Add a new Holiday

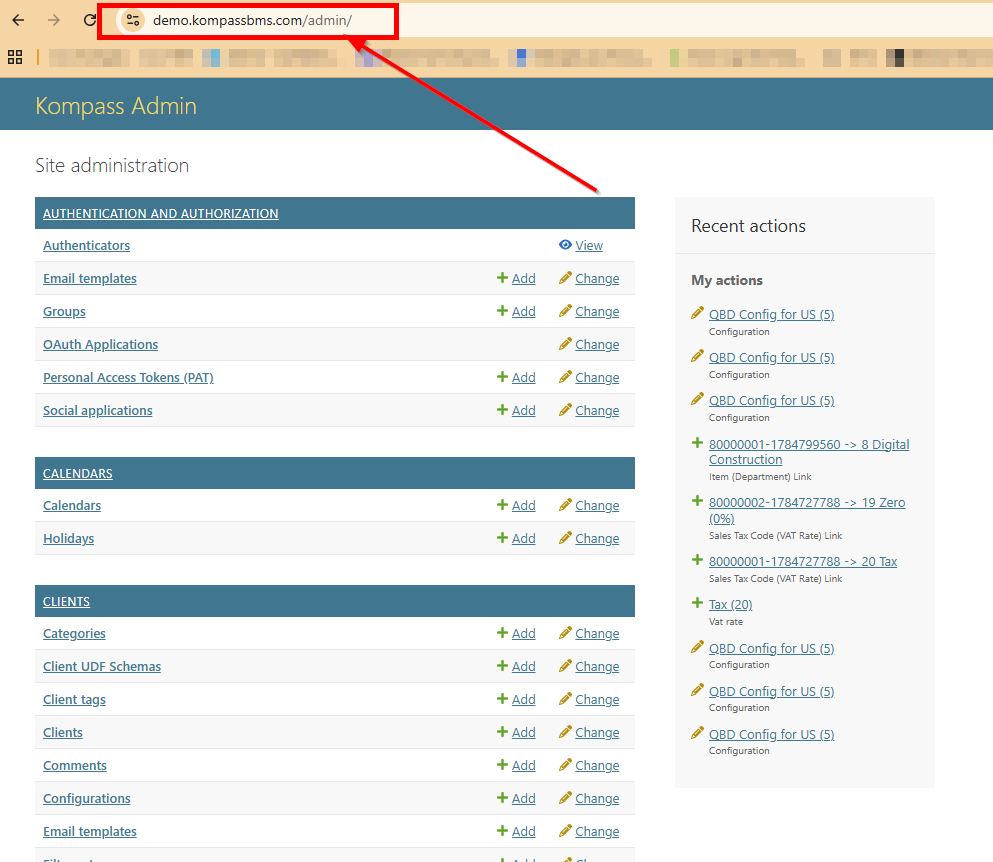click(x=516, y=538)
